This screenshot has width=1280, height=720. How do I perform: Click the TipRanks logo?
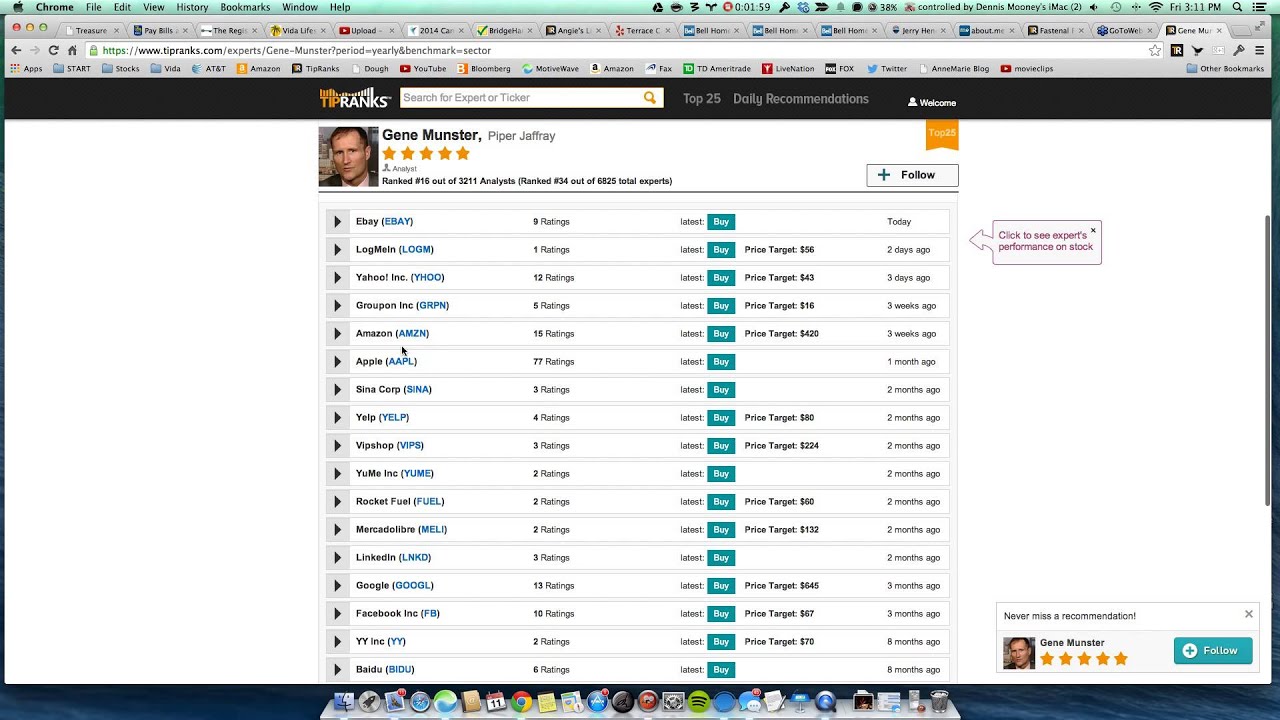355,98
